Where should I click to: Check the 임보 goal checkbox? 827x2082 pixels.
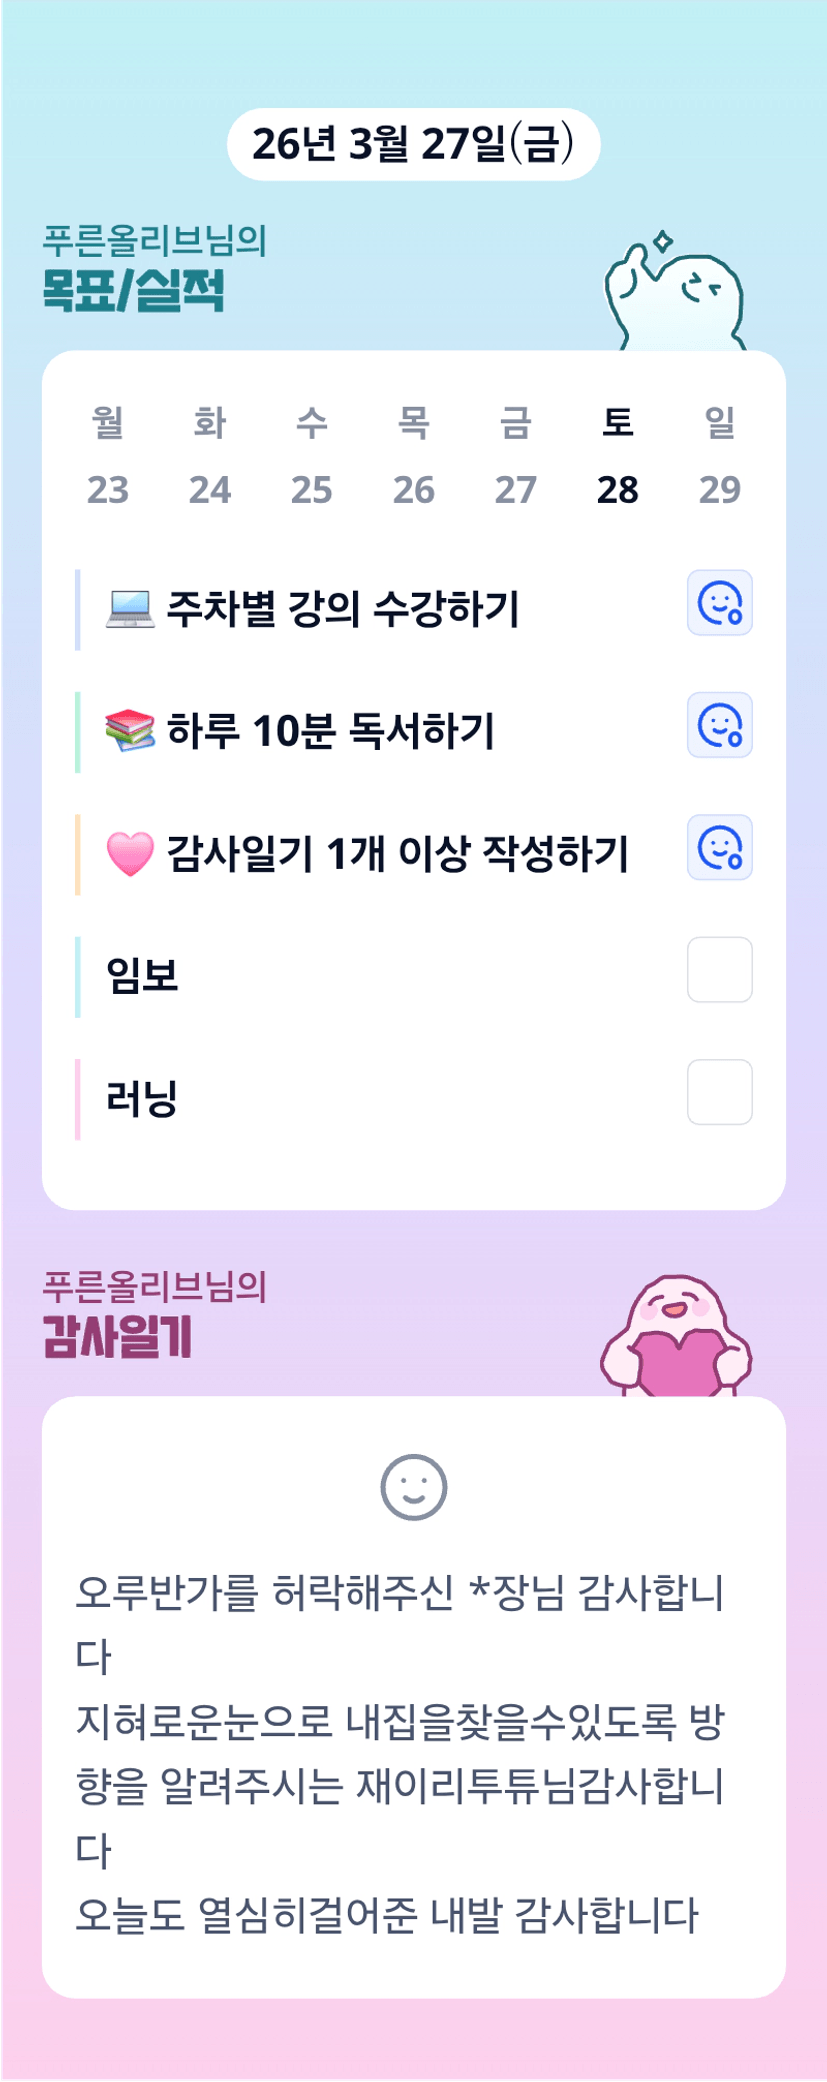(x=719, y=970)
